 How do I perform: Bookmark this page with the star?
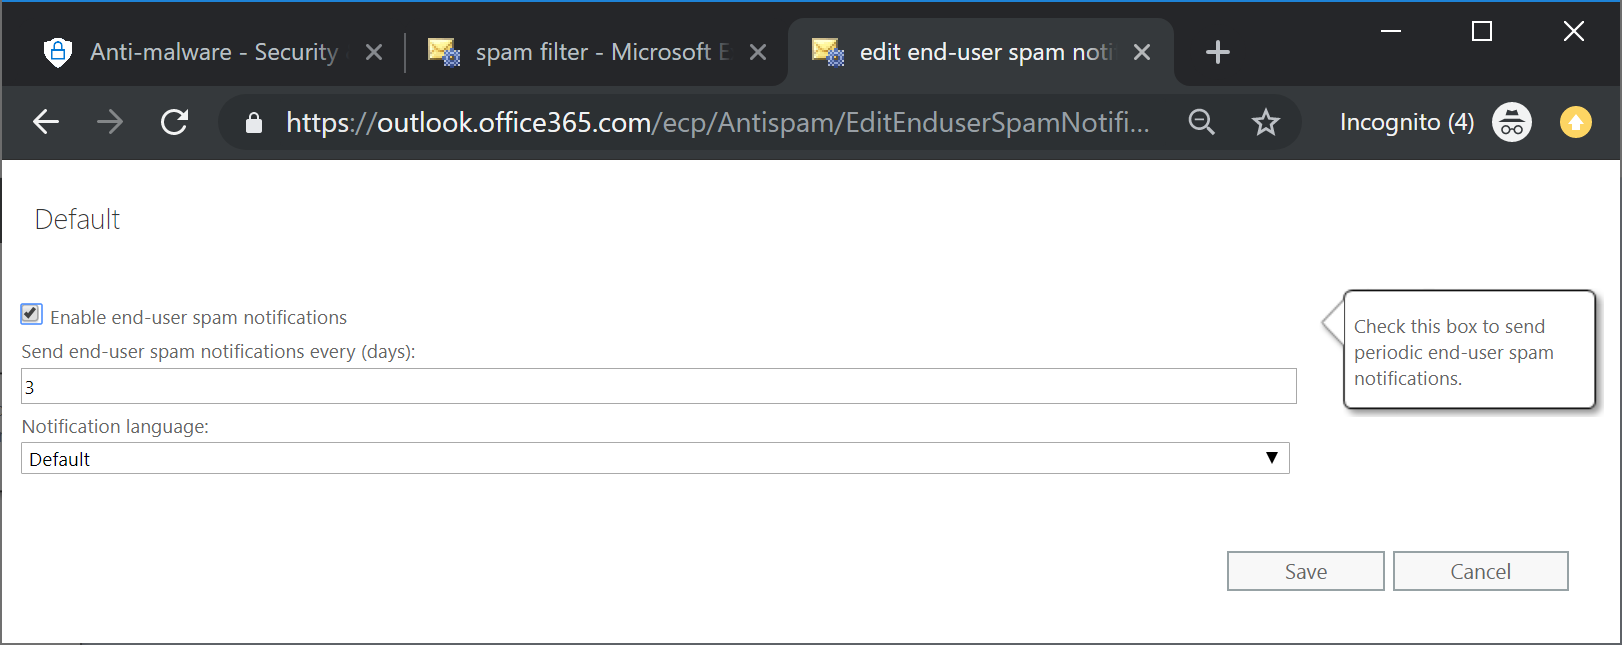tap(1266, 122)
